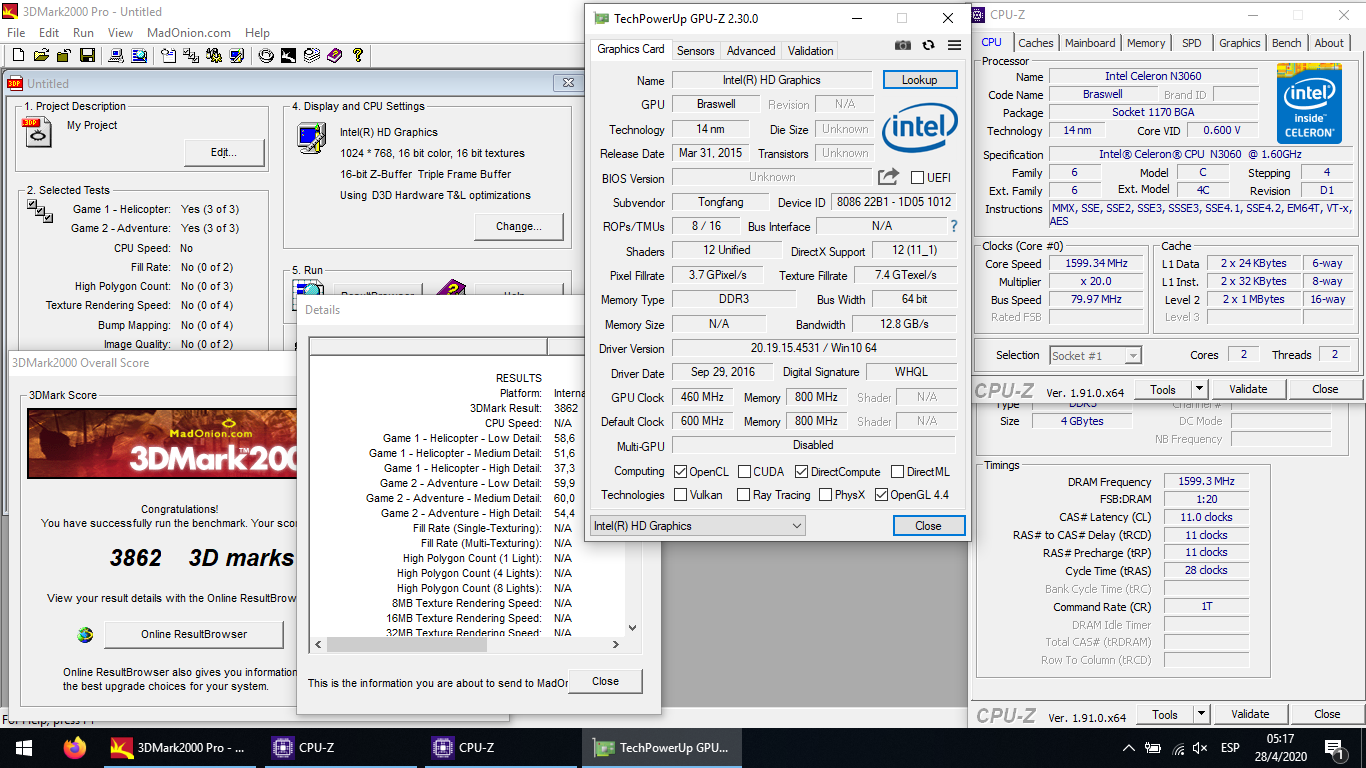Click the notepad icon in 3DMark toolbar
This screenshot has height=768, width=1366.
click(x=168, y=55)
